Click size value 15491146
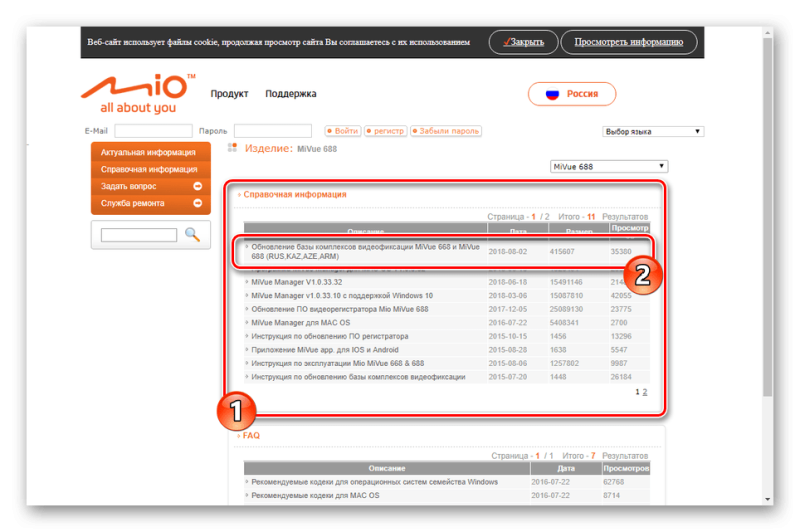This screenshot has height=532, width=800. click(566, 282)
